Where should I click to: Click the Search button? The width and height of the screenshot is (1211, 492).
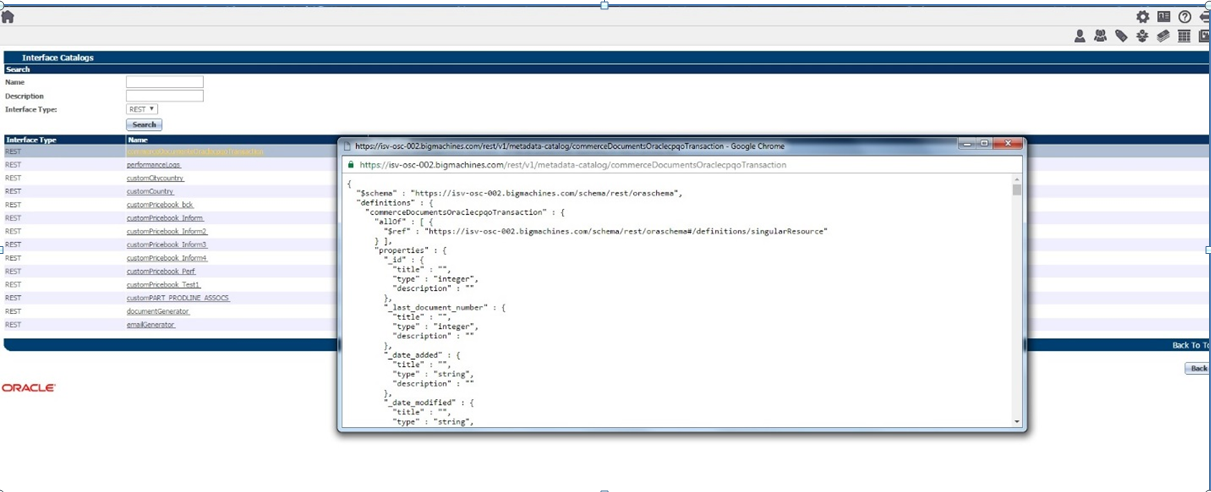tap(144, 125)
